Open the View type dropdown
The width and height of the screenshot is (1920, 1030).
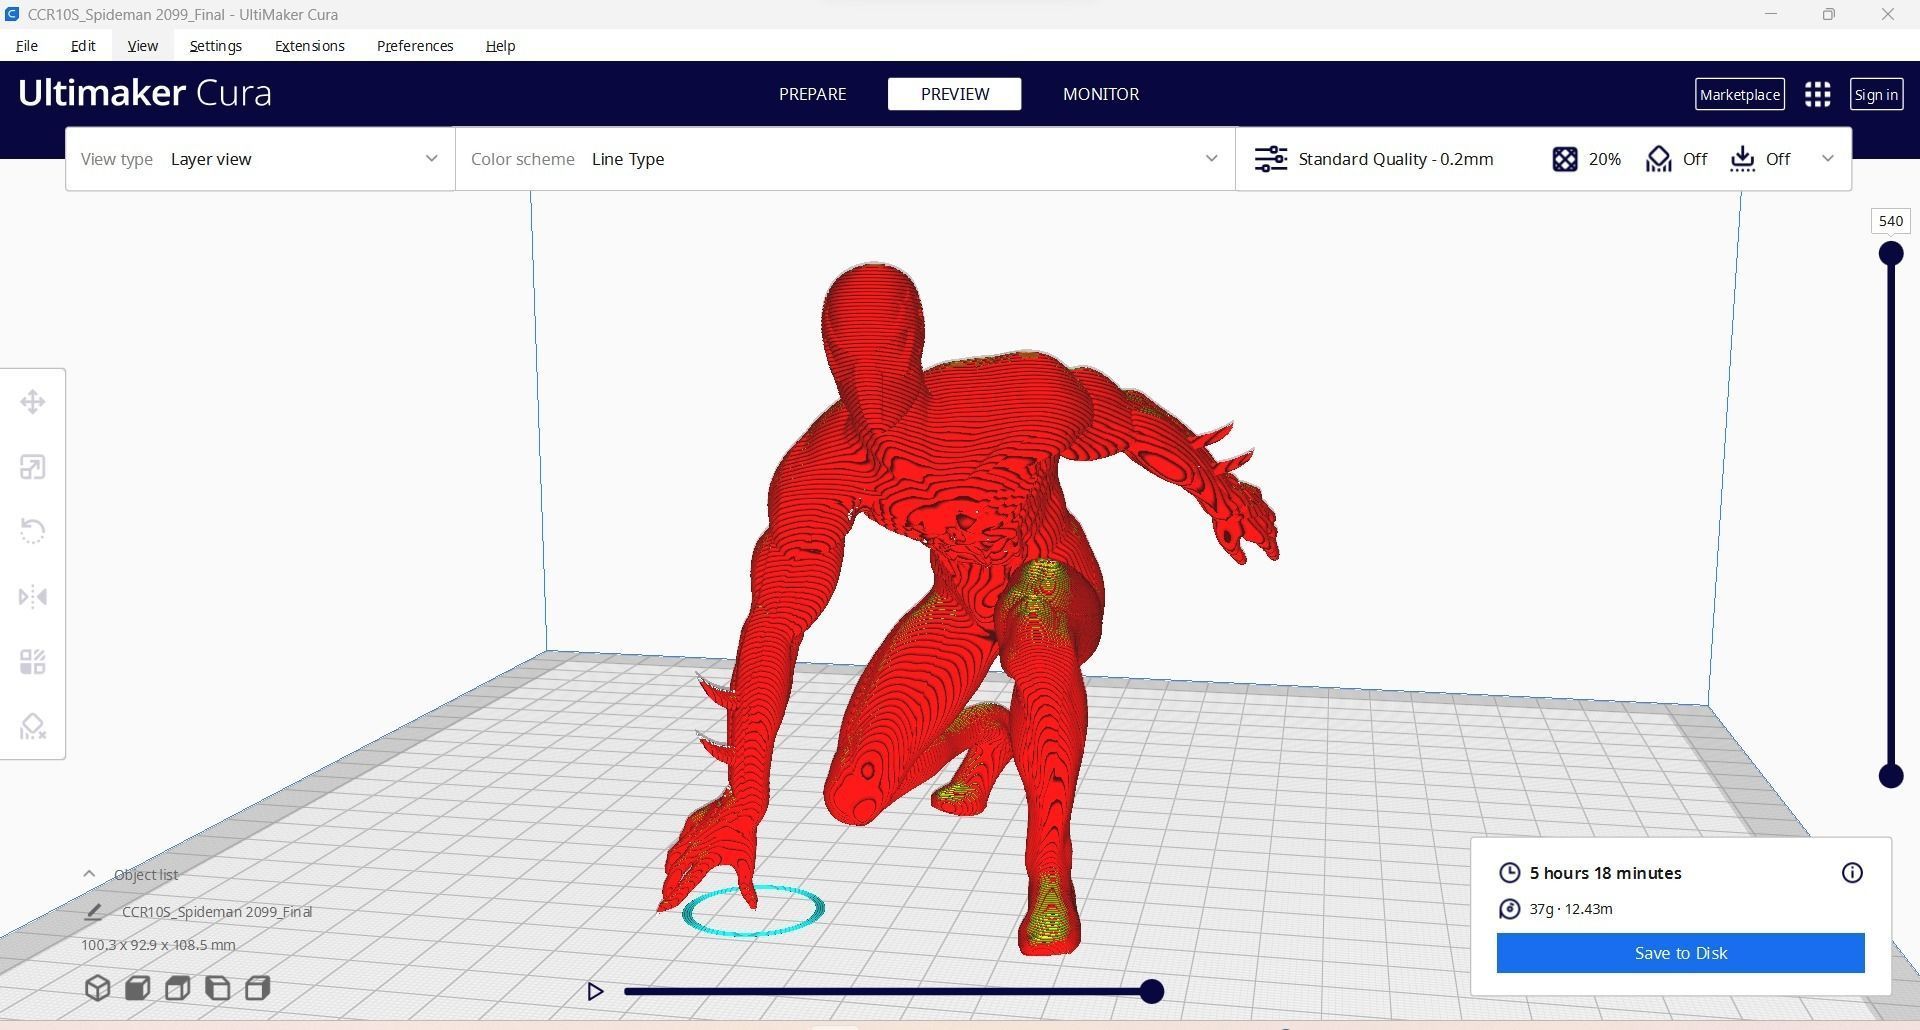(x=260, y=159)
